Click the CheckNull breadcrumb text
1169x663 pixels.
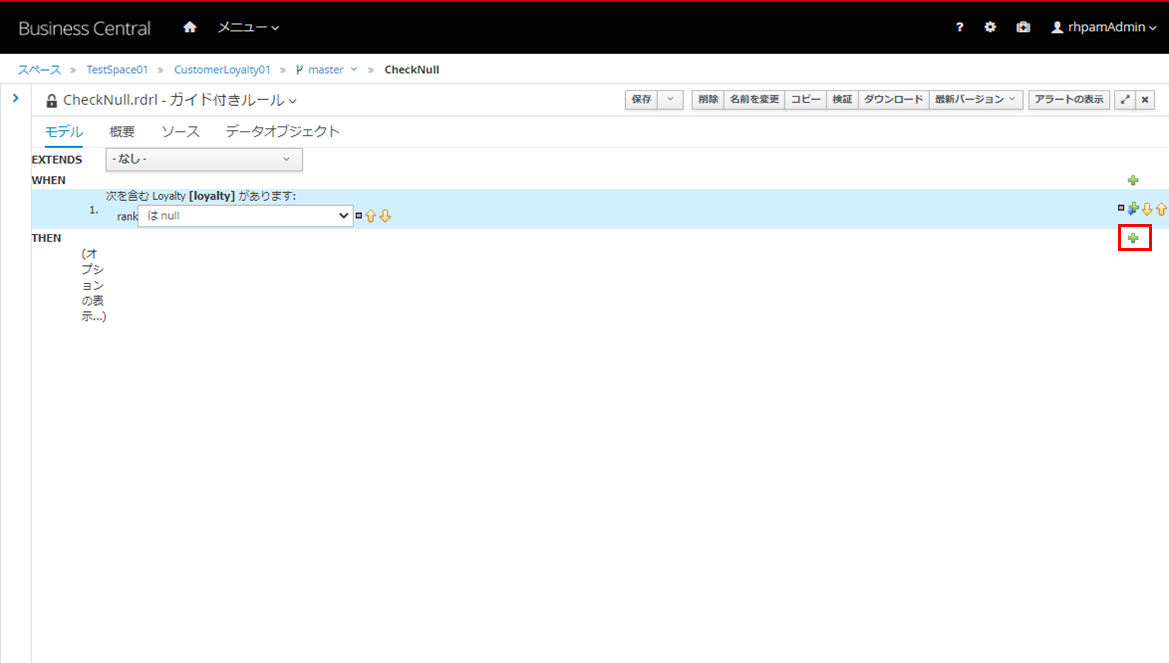coord(412,69)
